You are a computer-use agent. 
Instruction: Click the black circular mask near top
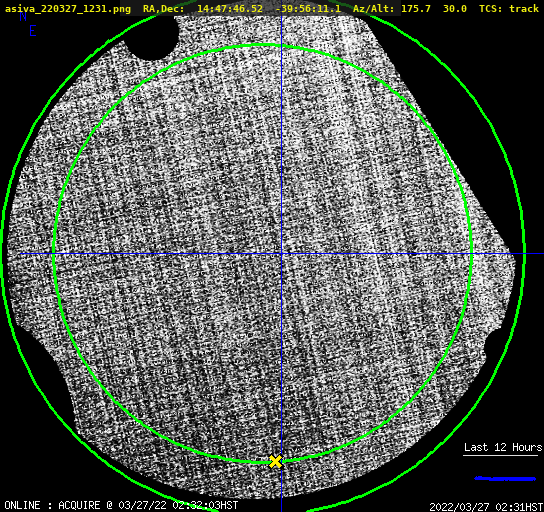pos(152,38)
